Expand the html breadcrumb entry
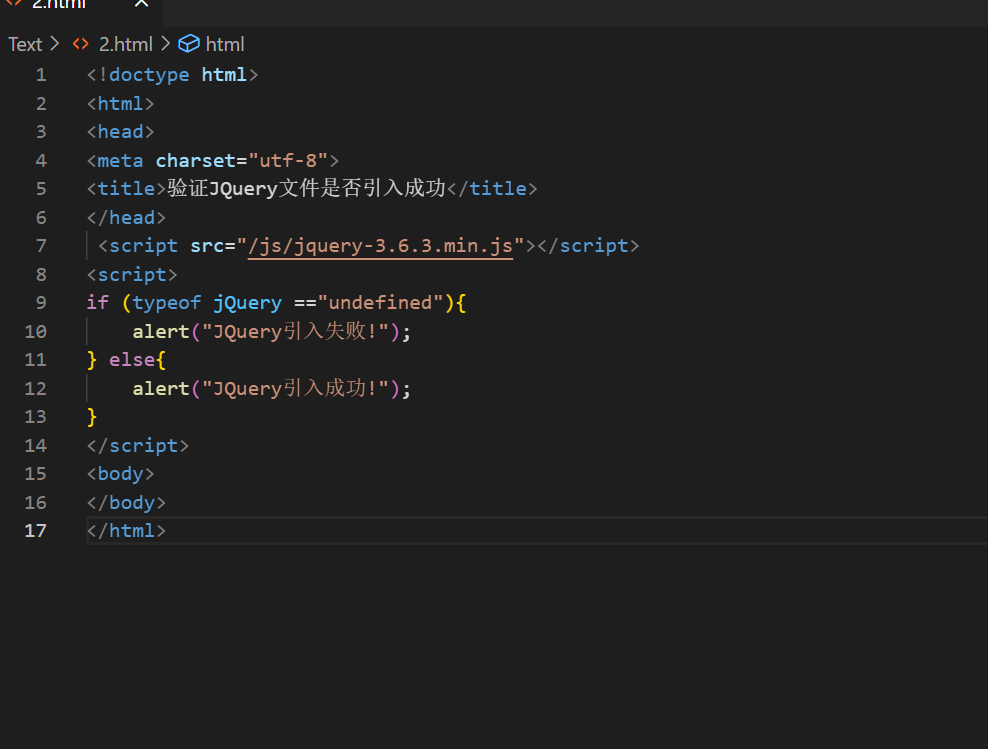Image resolution: width=988 pixels, height=749 pixels. [225, 44]
